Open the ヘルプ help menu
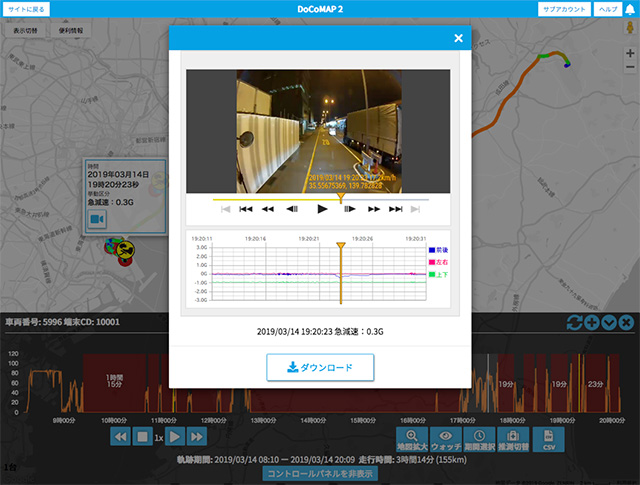Screen dimensions: 640x485 (607, 8)
